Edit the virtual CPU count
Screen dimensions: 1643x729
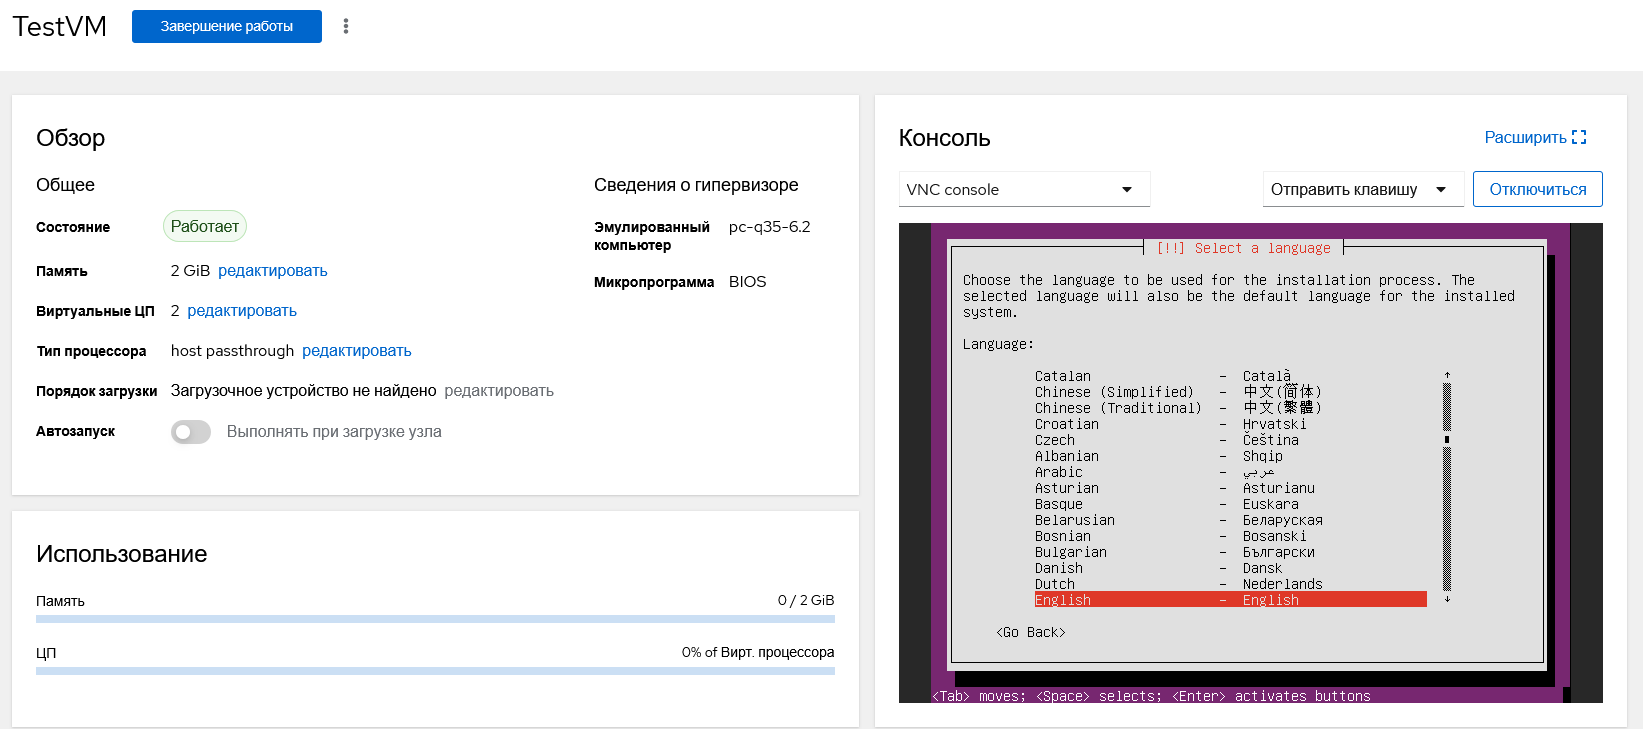[242, 311]
